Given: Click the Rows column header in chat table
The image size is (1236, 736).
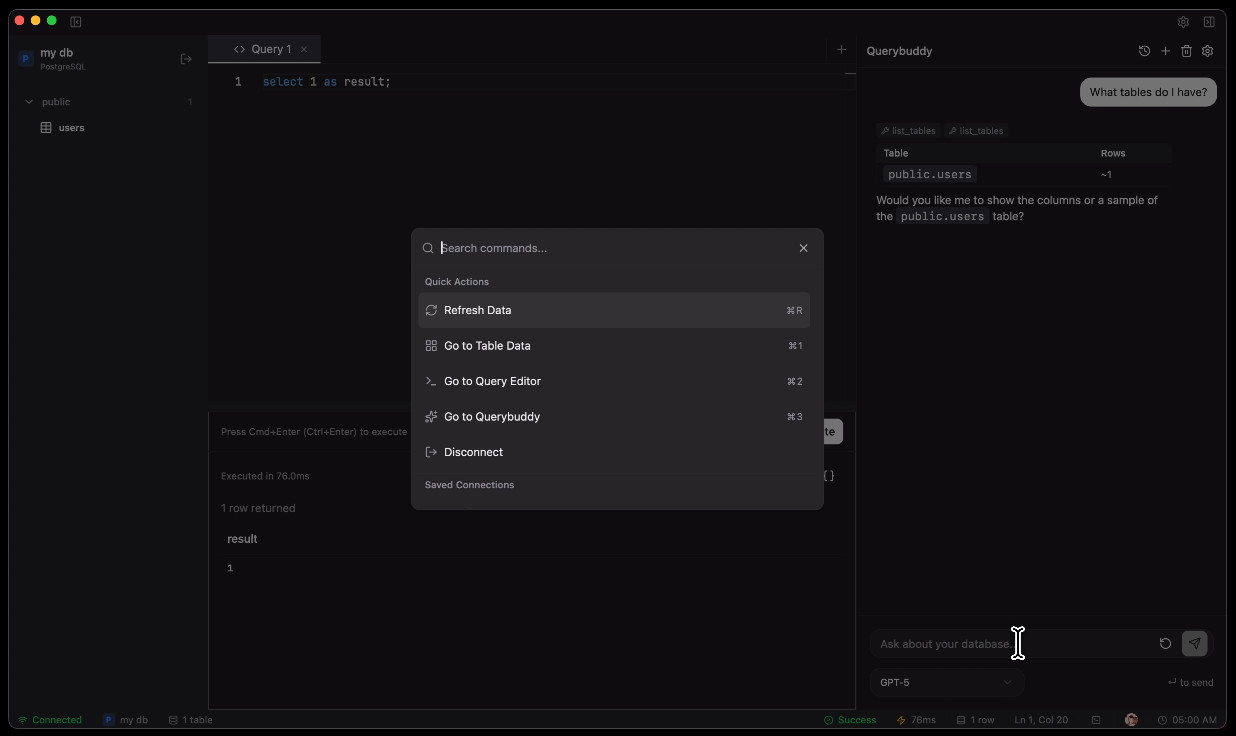Looking at the screenshot, I should coord(1113,153).
